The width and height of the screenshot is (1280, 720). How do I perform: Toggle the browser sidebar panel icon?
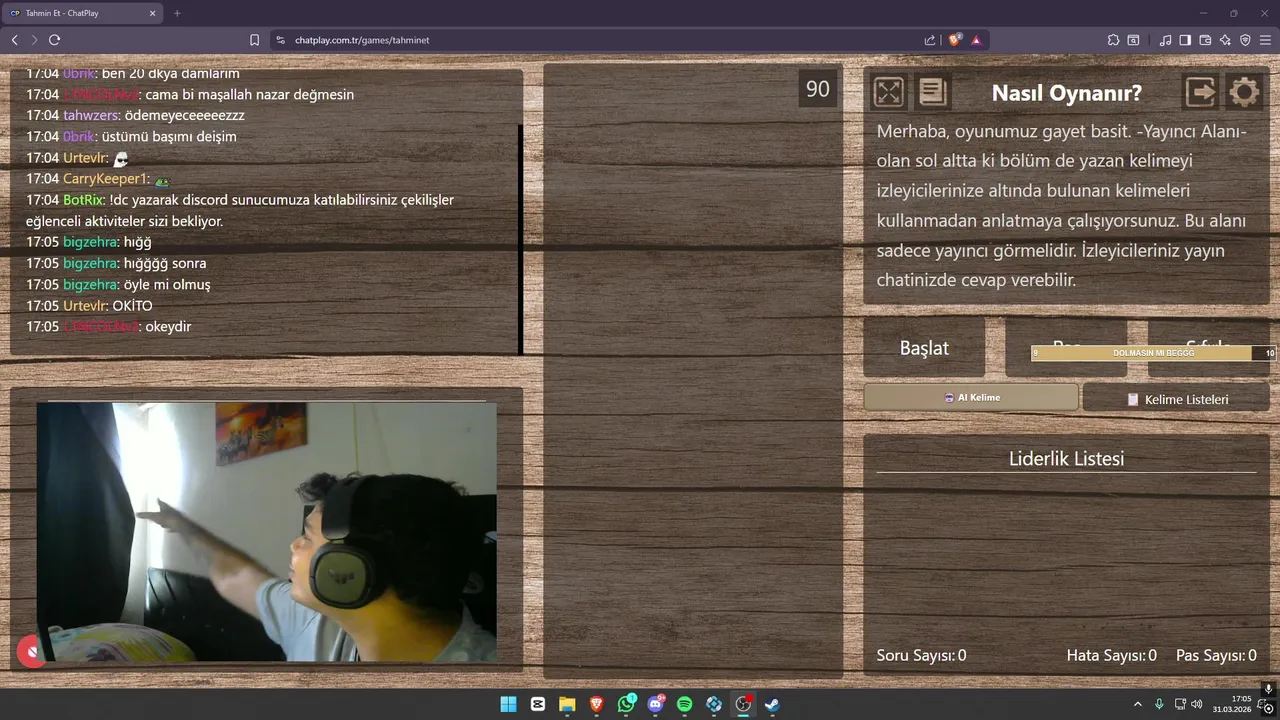(1185, 40)
